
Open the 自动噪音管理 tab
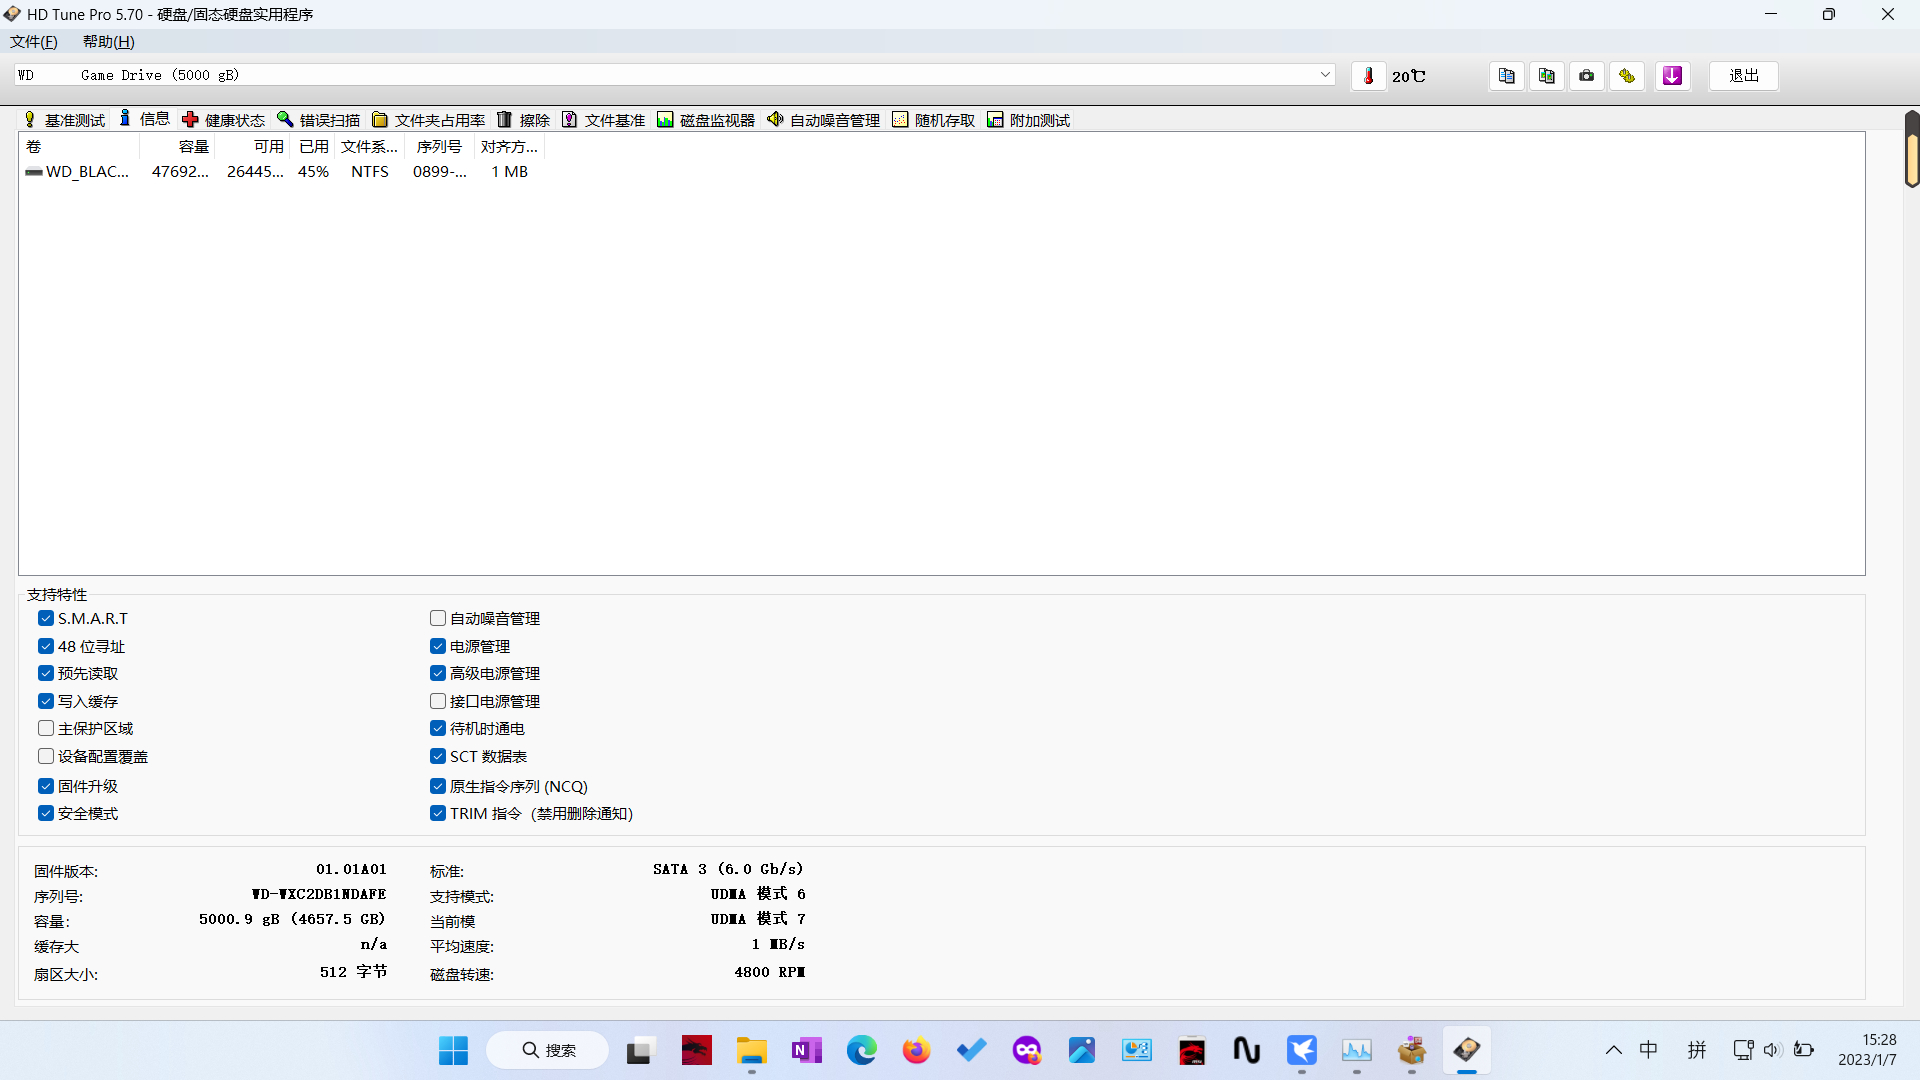click(x=824, y=120)
